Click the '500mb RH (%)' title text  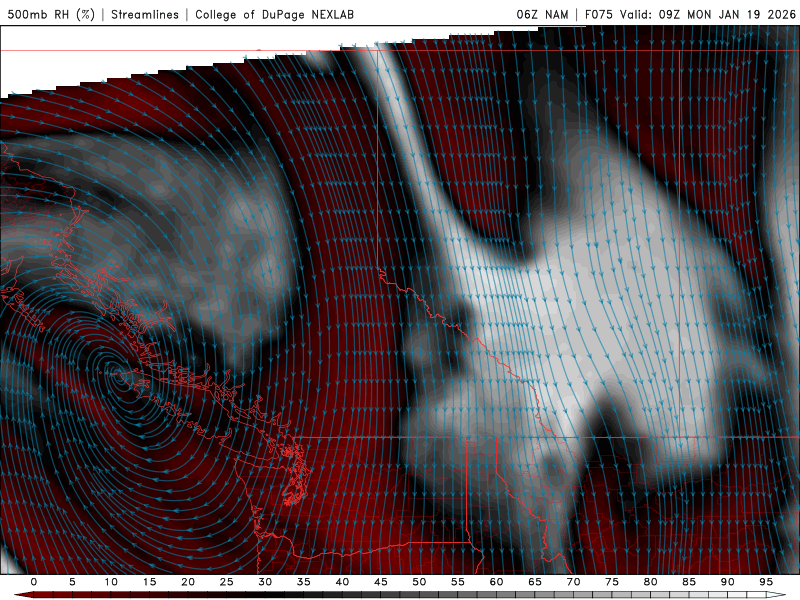click(51, 14)
